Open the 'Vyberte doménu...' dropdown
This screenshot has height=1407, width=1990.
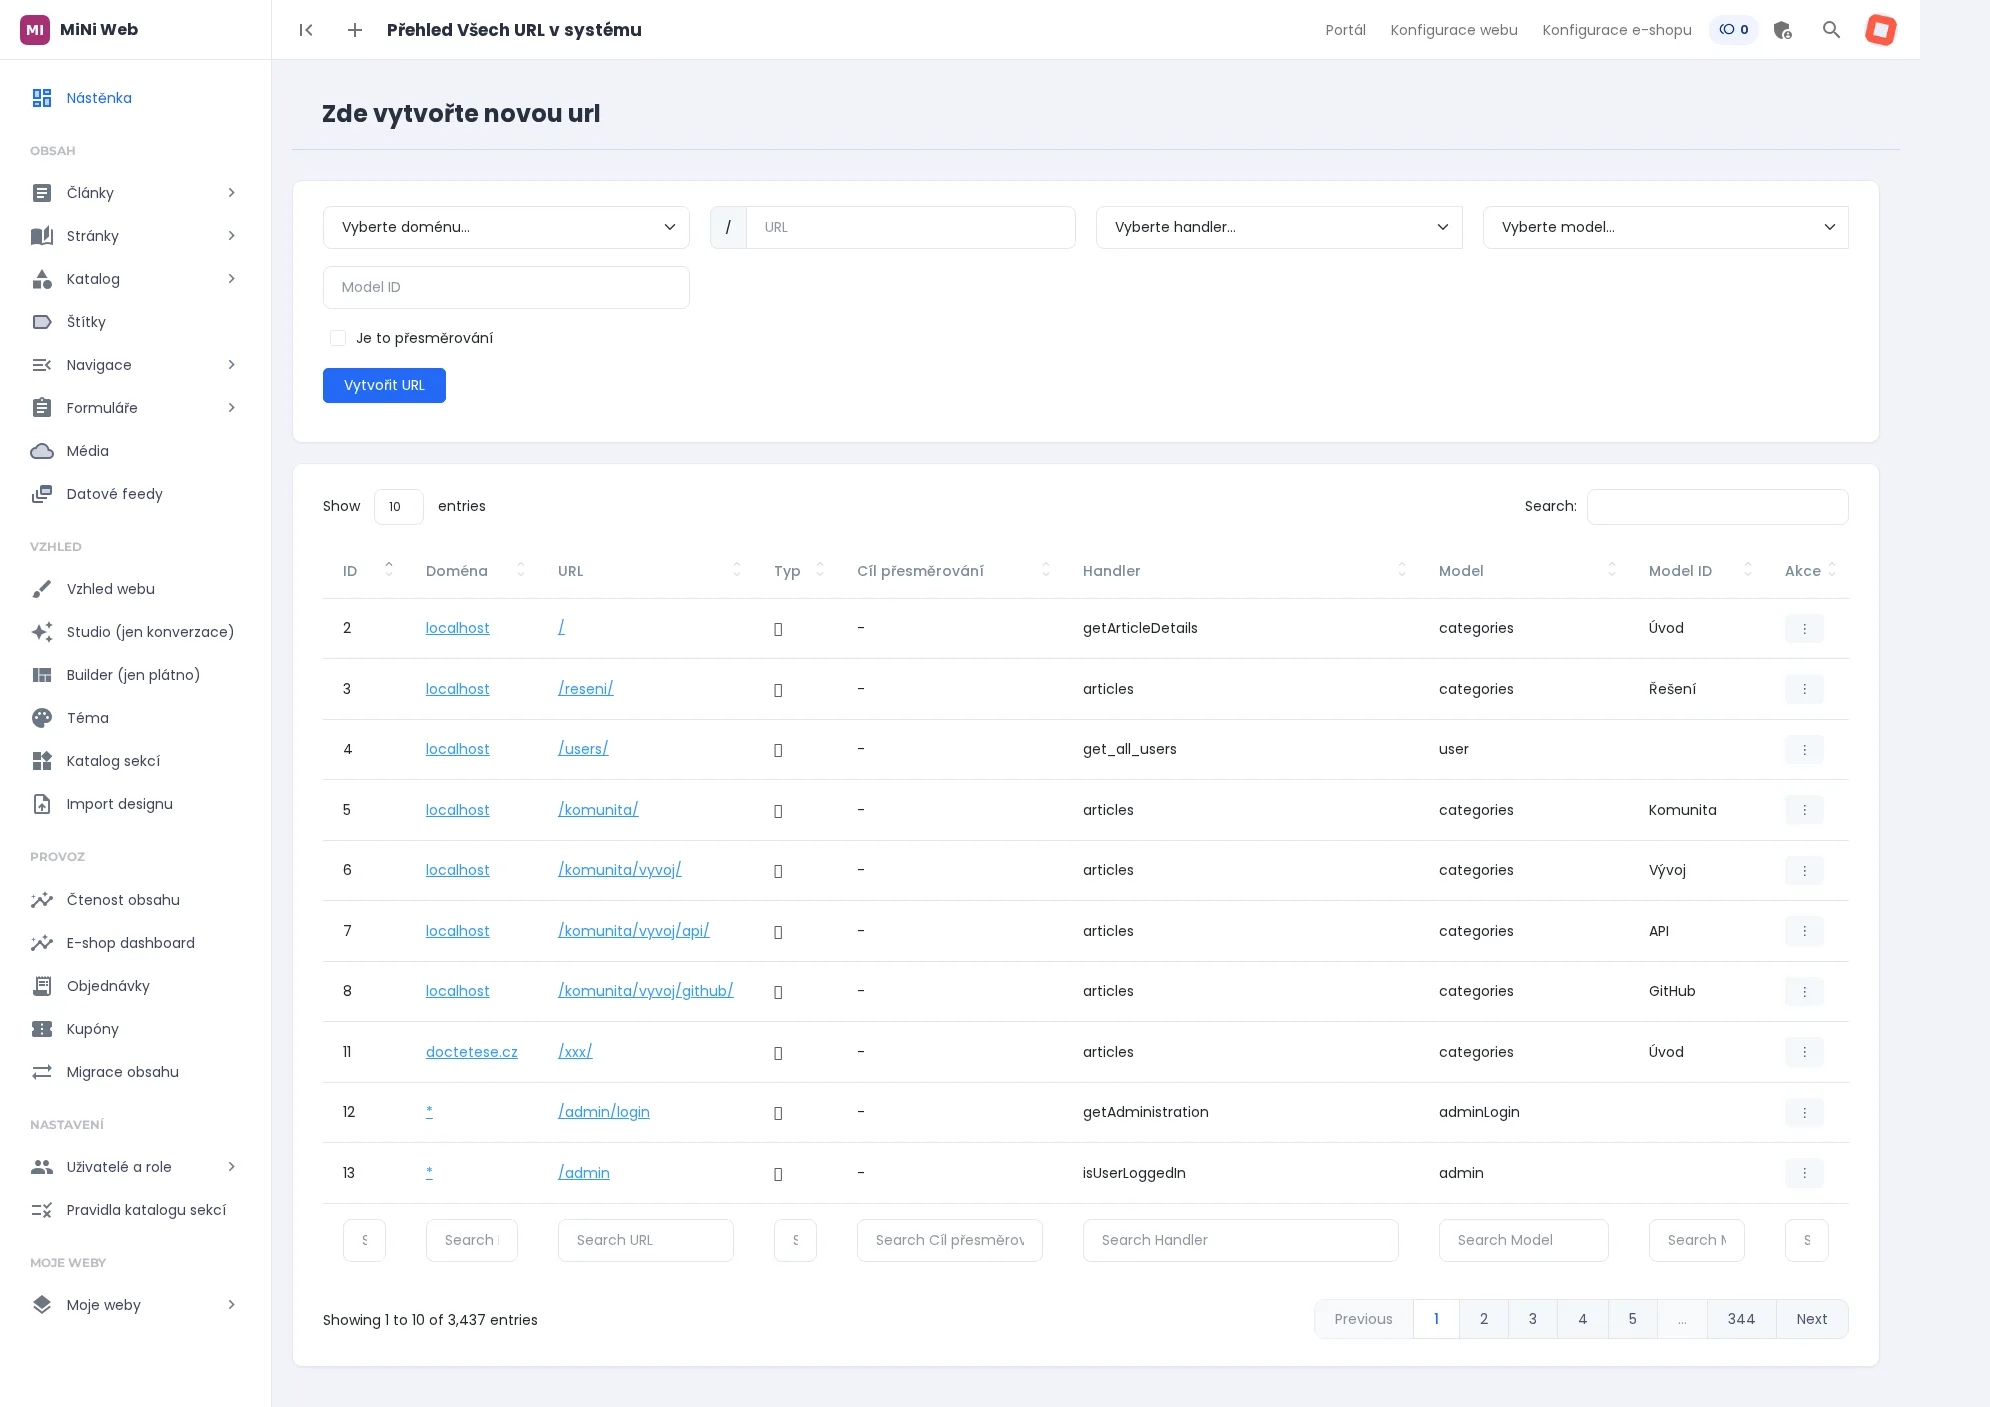coord(506,227)
